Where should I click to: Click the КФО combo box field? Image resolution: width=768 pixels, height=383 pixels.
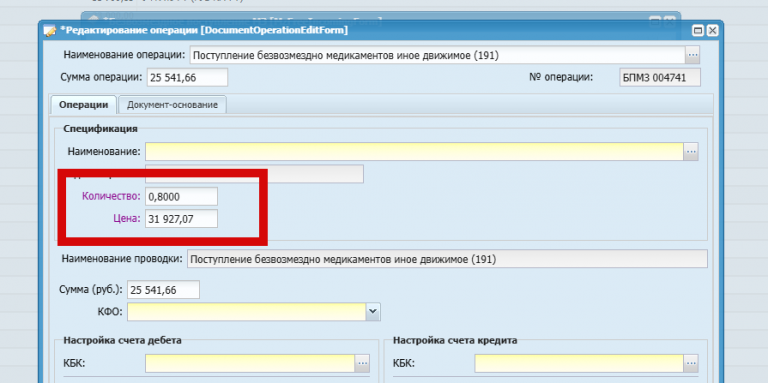click(247, 311)
